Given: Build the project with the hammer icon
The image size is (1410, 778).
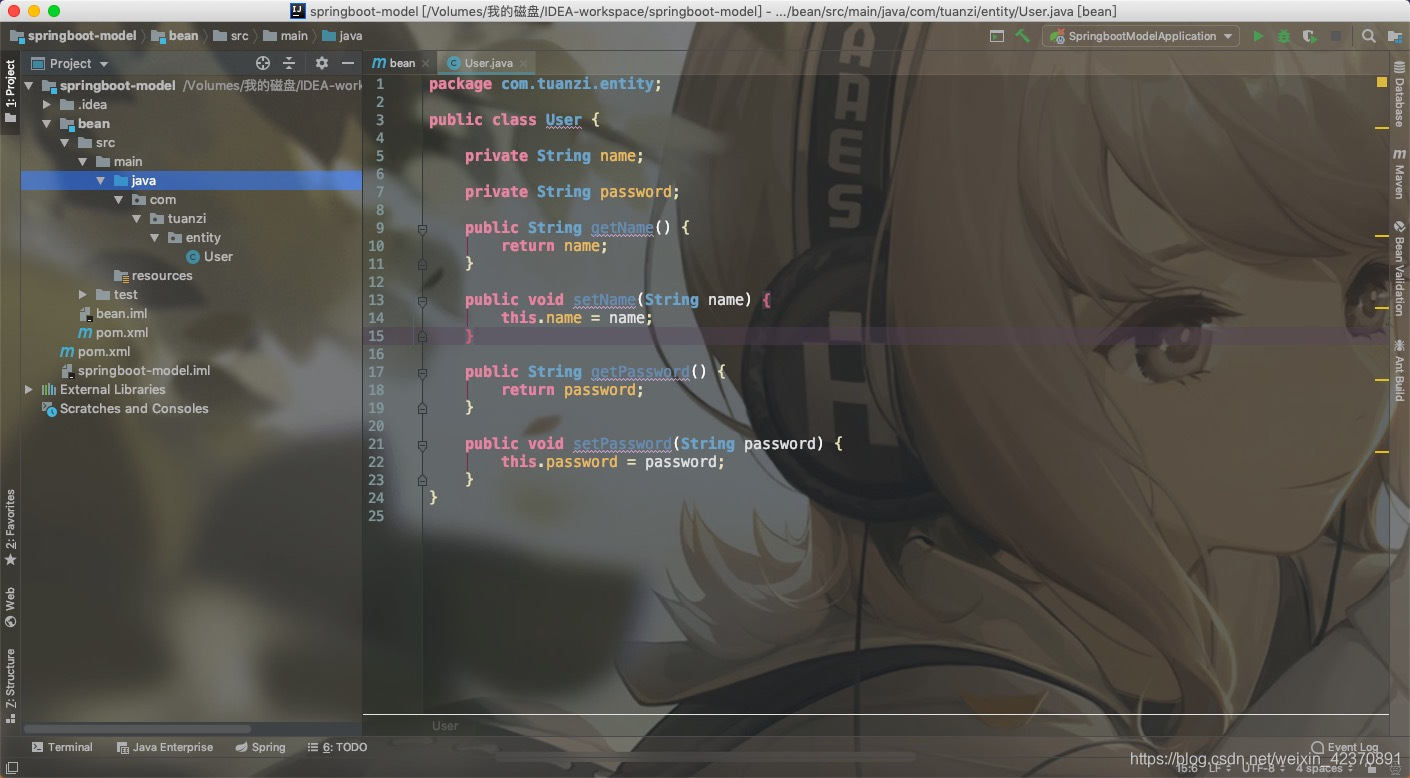Looking at the screenshot, I should coord(1022,36).
